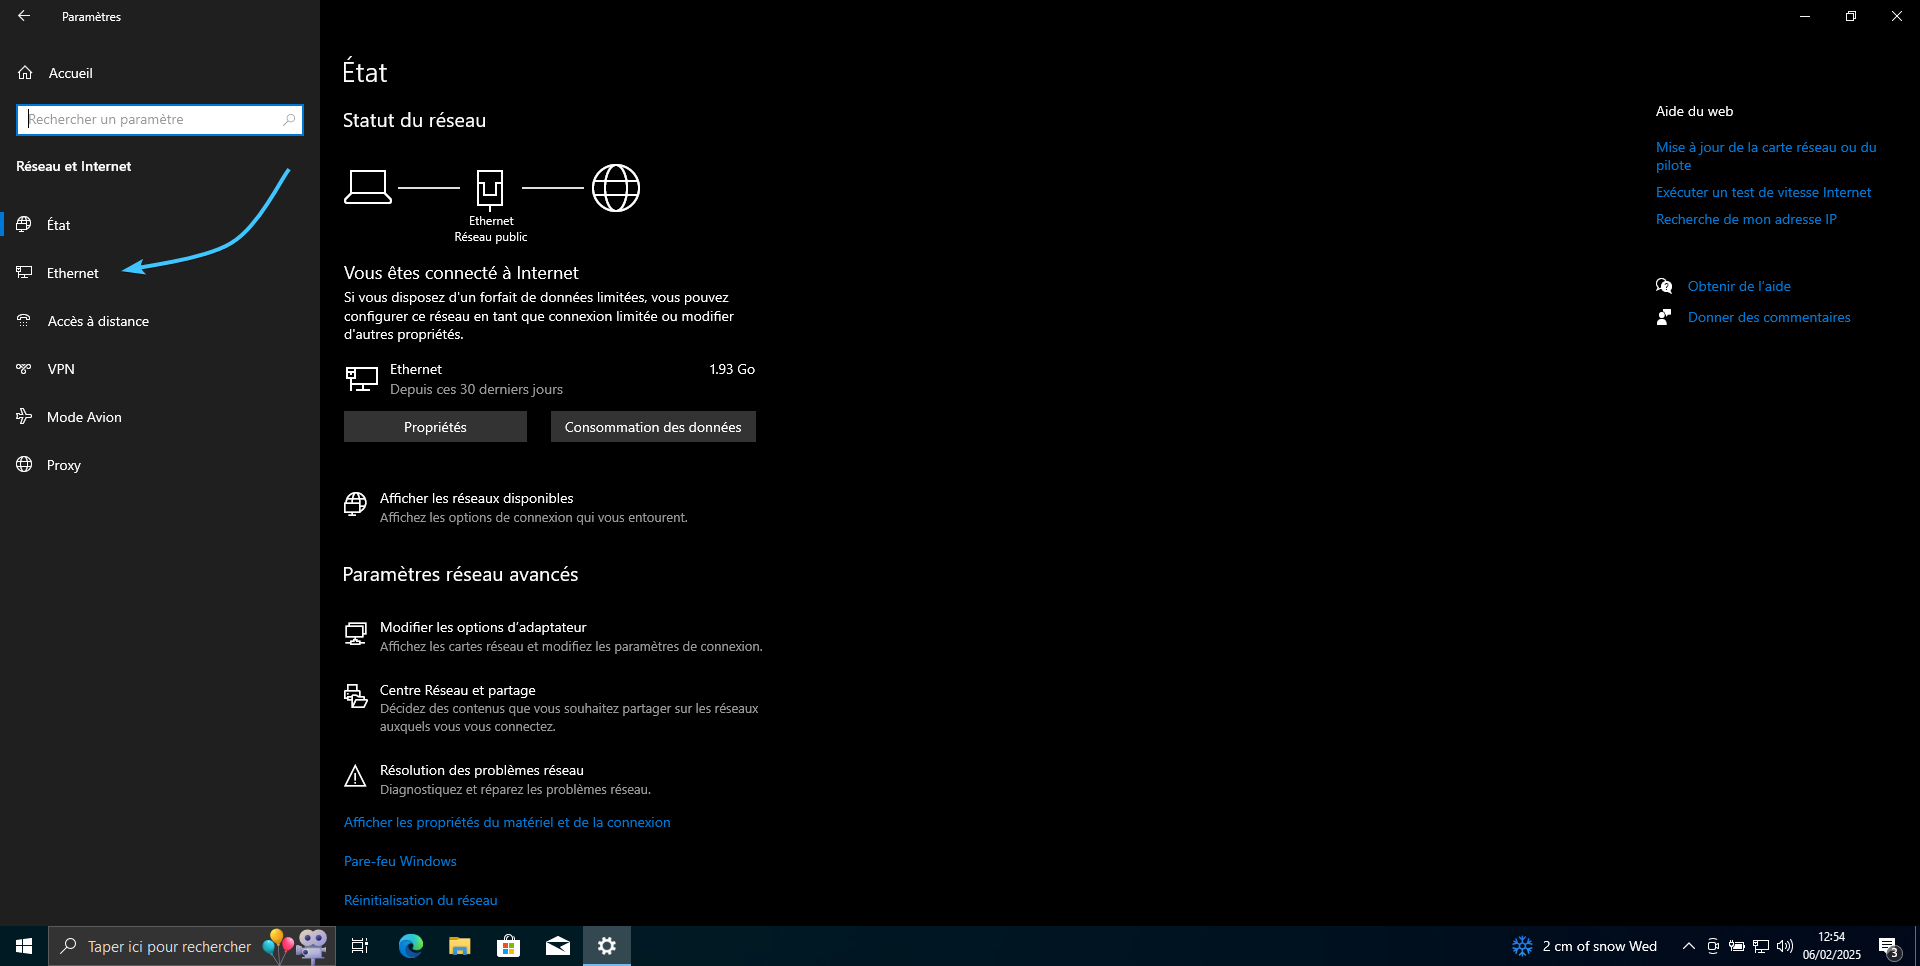
Task: Open Centre Réseau et partage
Action: click(457, 690)
